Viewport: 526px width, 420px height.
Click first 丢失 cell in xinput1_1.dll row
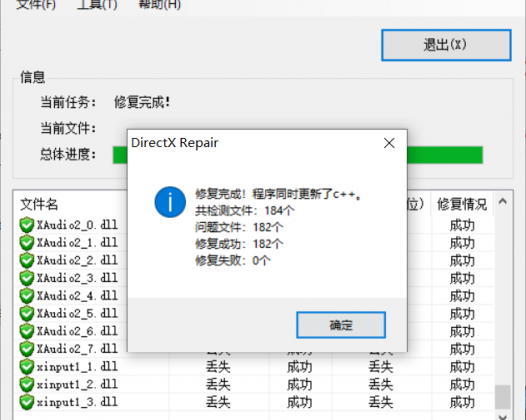click(x=218, y=367)
